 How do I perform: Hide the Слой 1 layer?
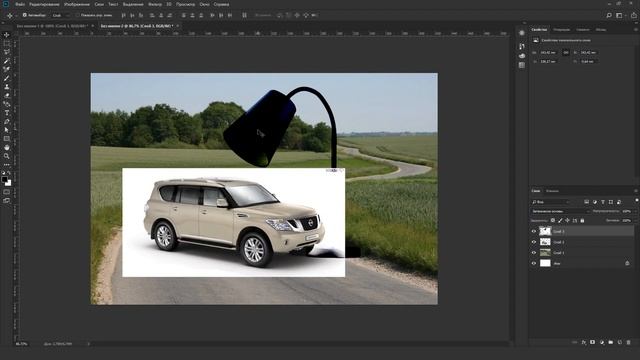(533, 253)
